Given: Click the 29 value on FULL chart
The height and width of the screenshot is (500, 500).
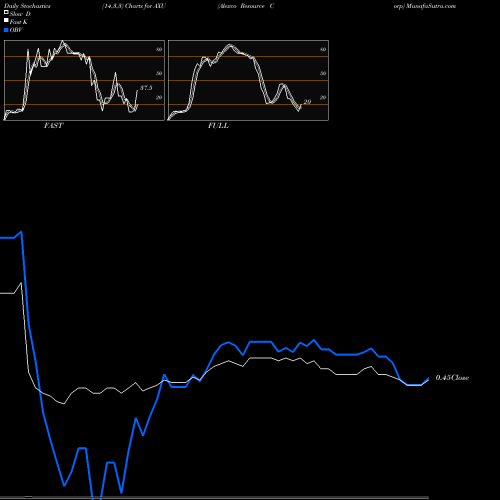Looking at the screenshot, I should [x=307, y=102].
